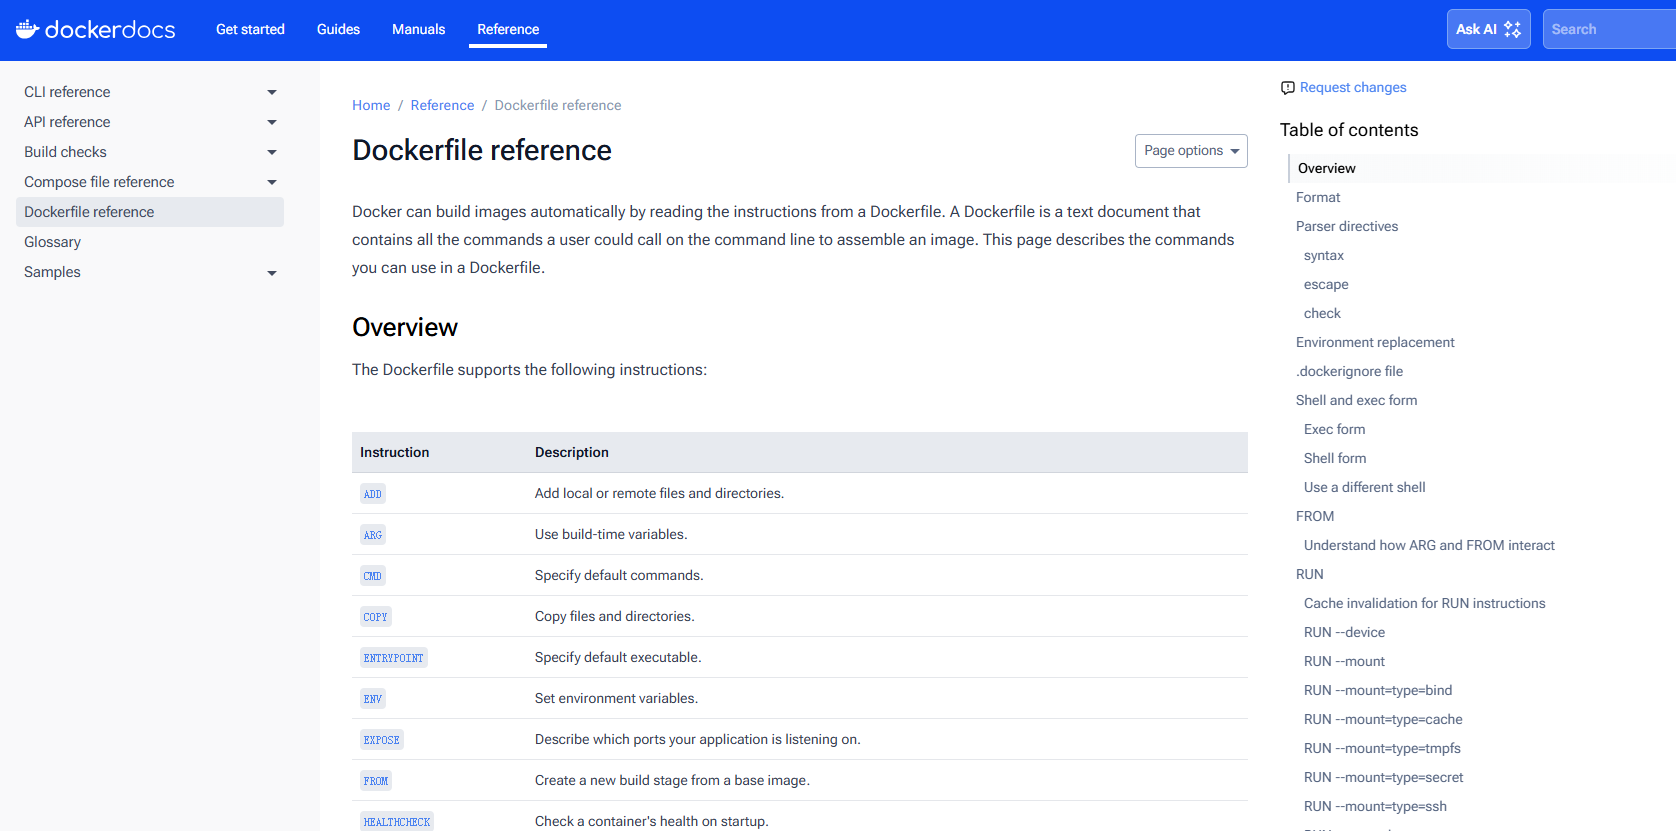Click the Ask AI sparkle icon
The width and height of the screenshot is (1676, 831).
(x=1512, y=30)
